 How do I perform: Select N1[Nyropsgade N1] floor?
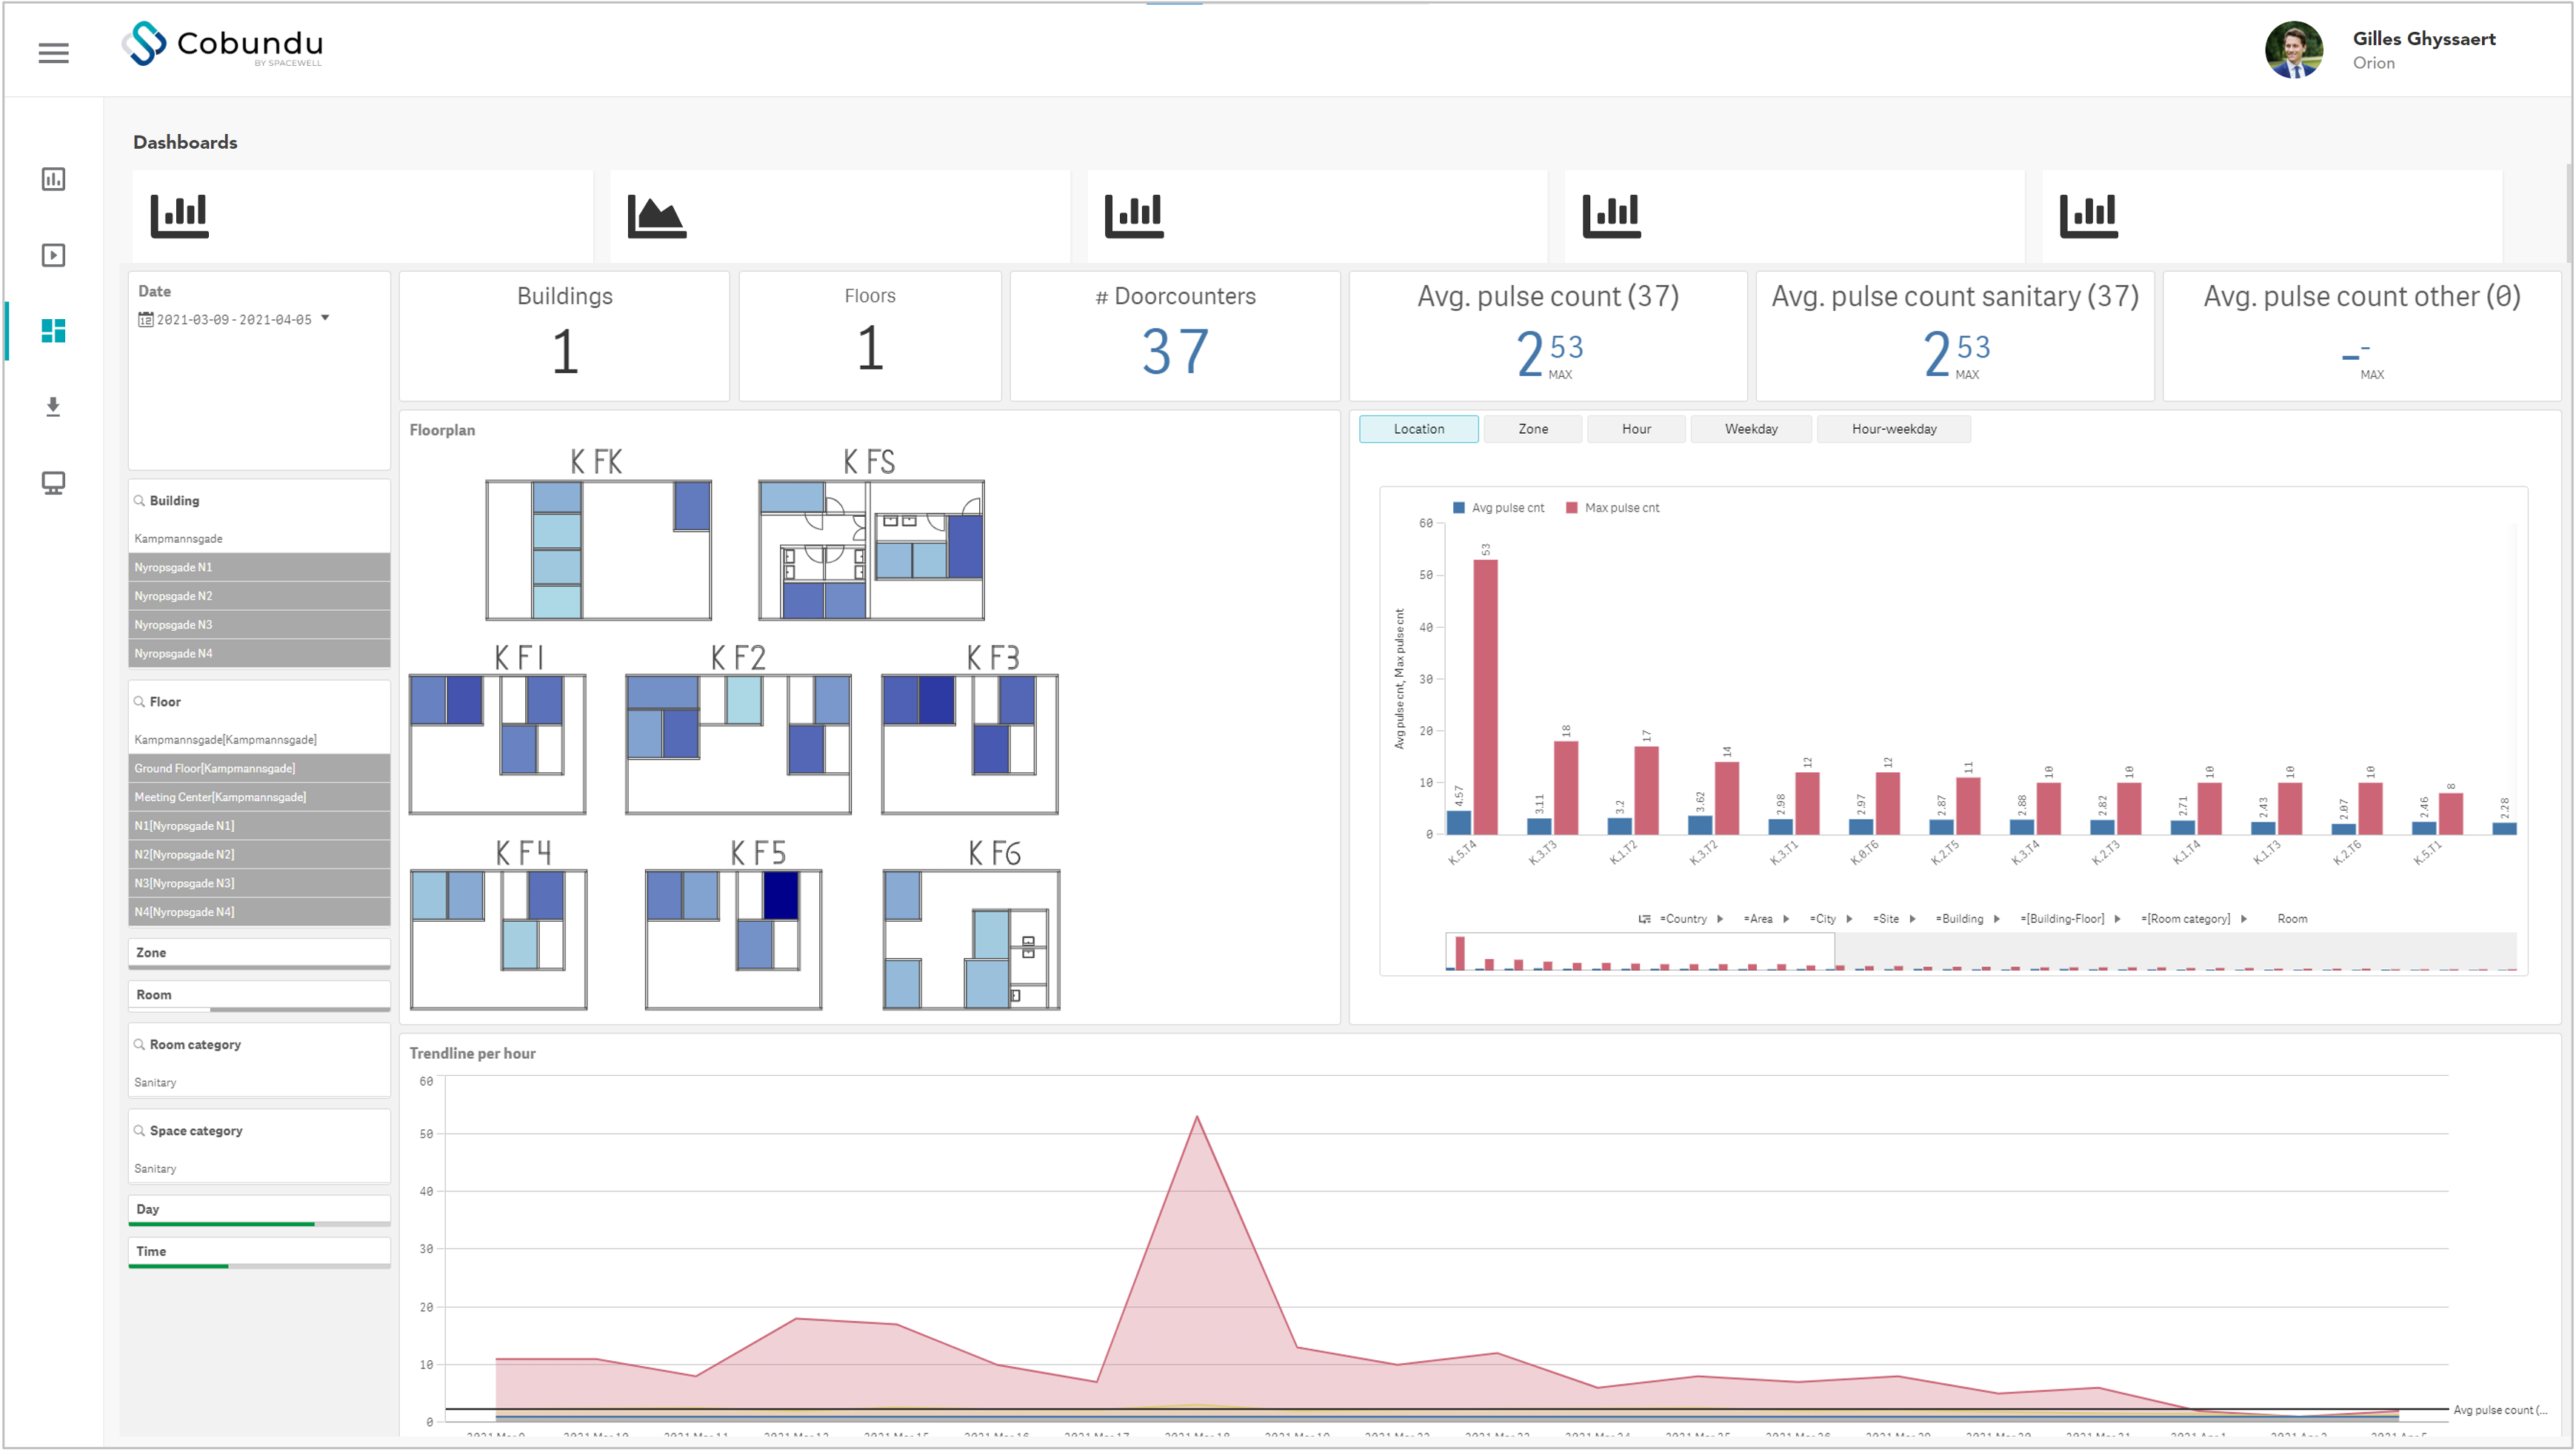click(260, 826)
